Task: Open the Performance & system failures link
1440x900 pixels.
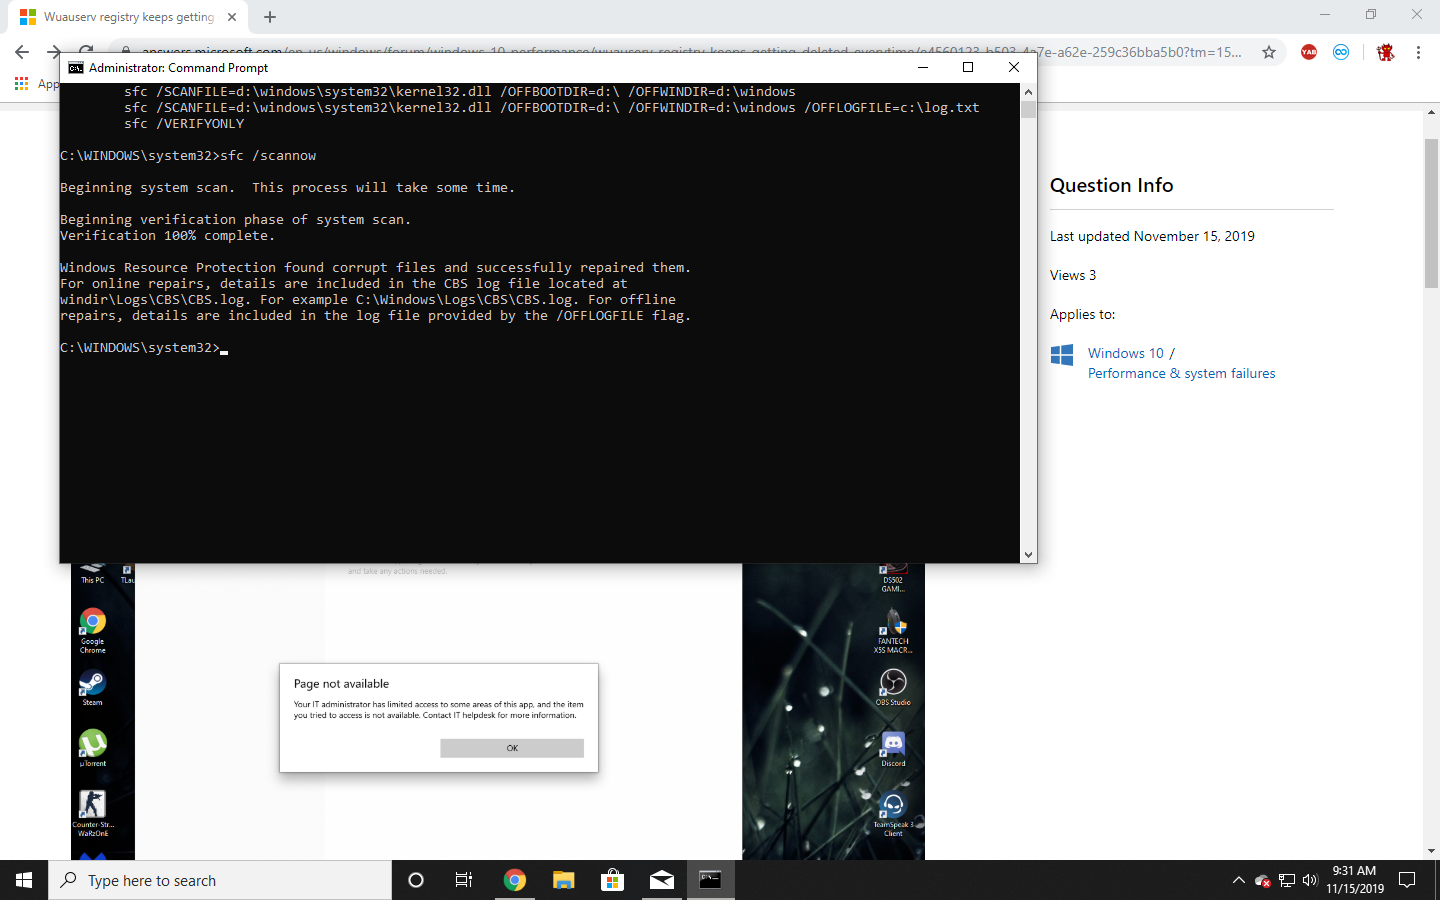Action: point(1181,373)
